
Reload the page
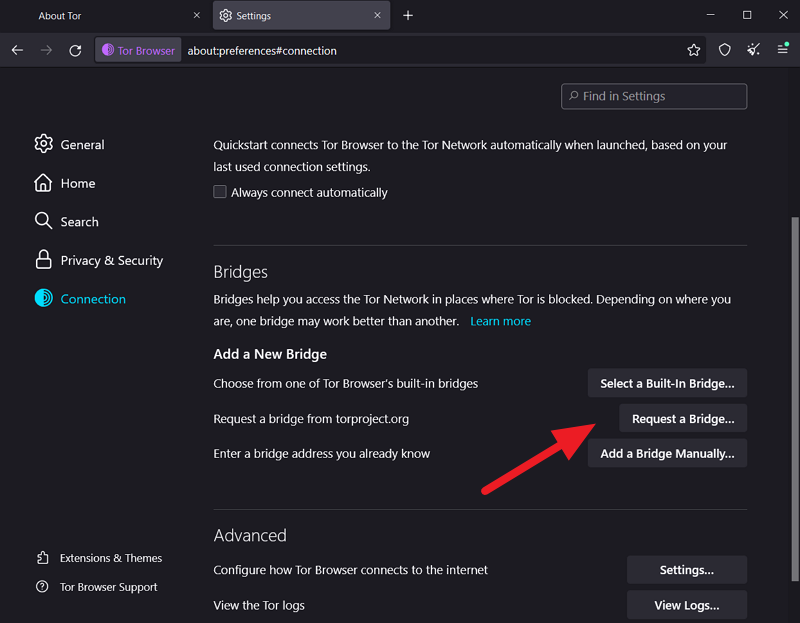tap(75, 49)
